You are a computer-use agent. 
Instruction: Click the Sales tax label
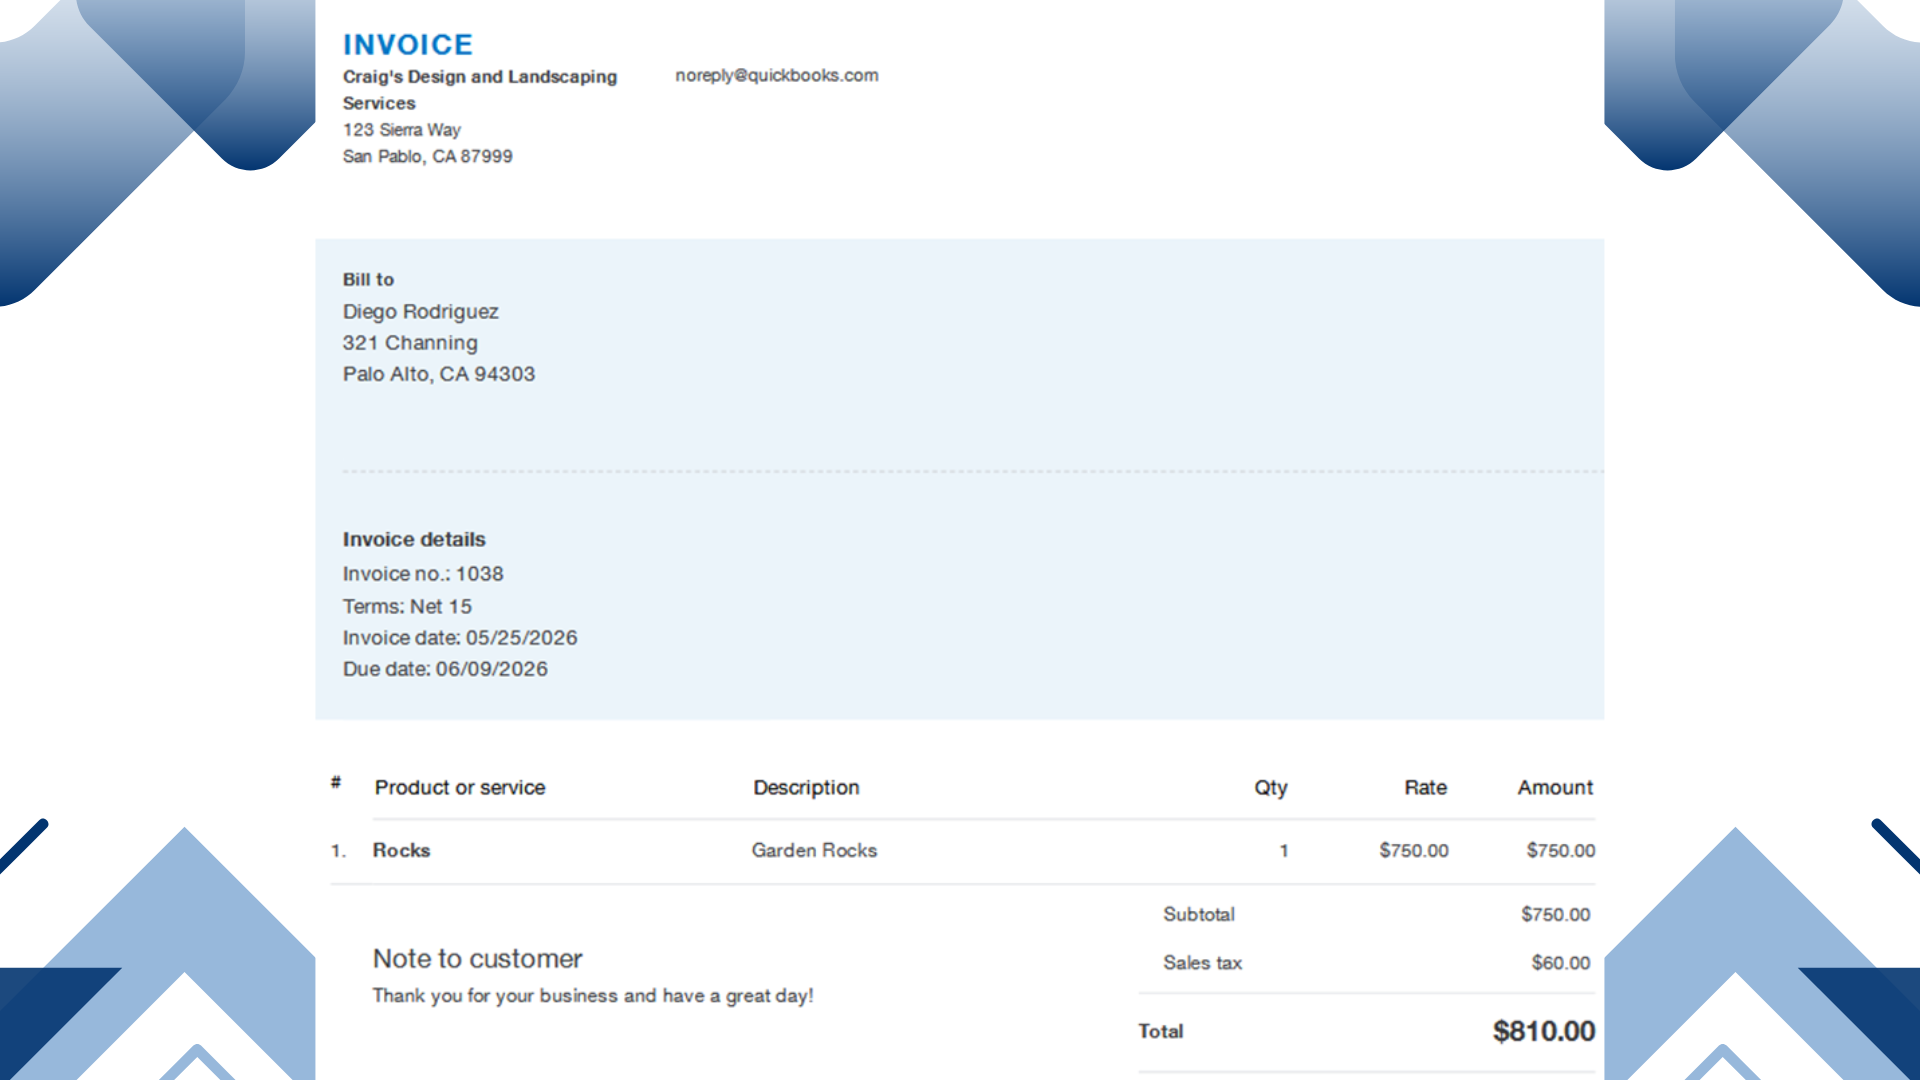pos(1202,963)
